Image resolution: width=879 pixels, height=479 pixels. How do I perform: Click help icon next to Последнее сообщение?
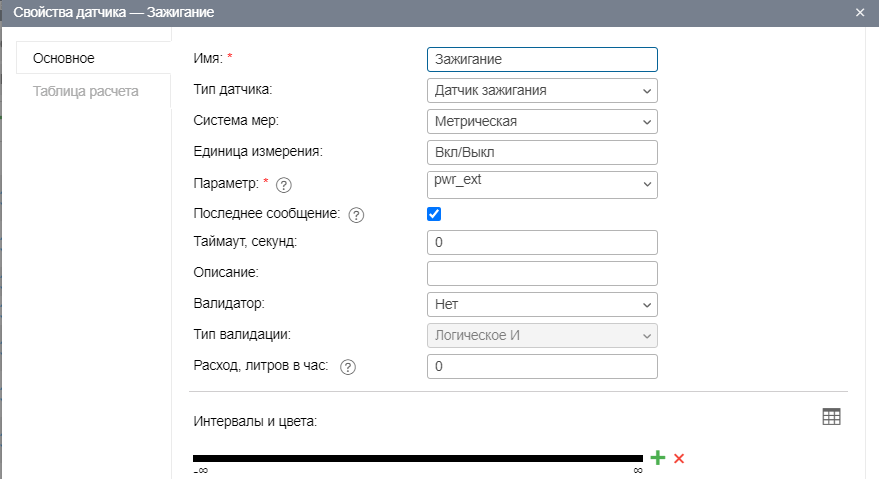[357, 214]
